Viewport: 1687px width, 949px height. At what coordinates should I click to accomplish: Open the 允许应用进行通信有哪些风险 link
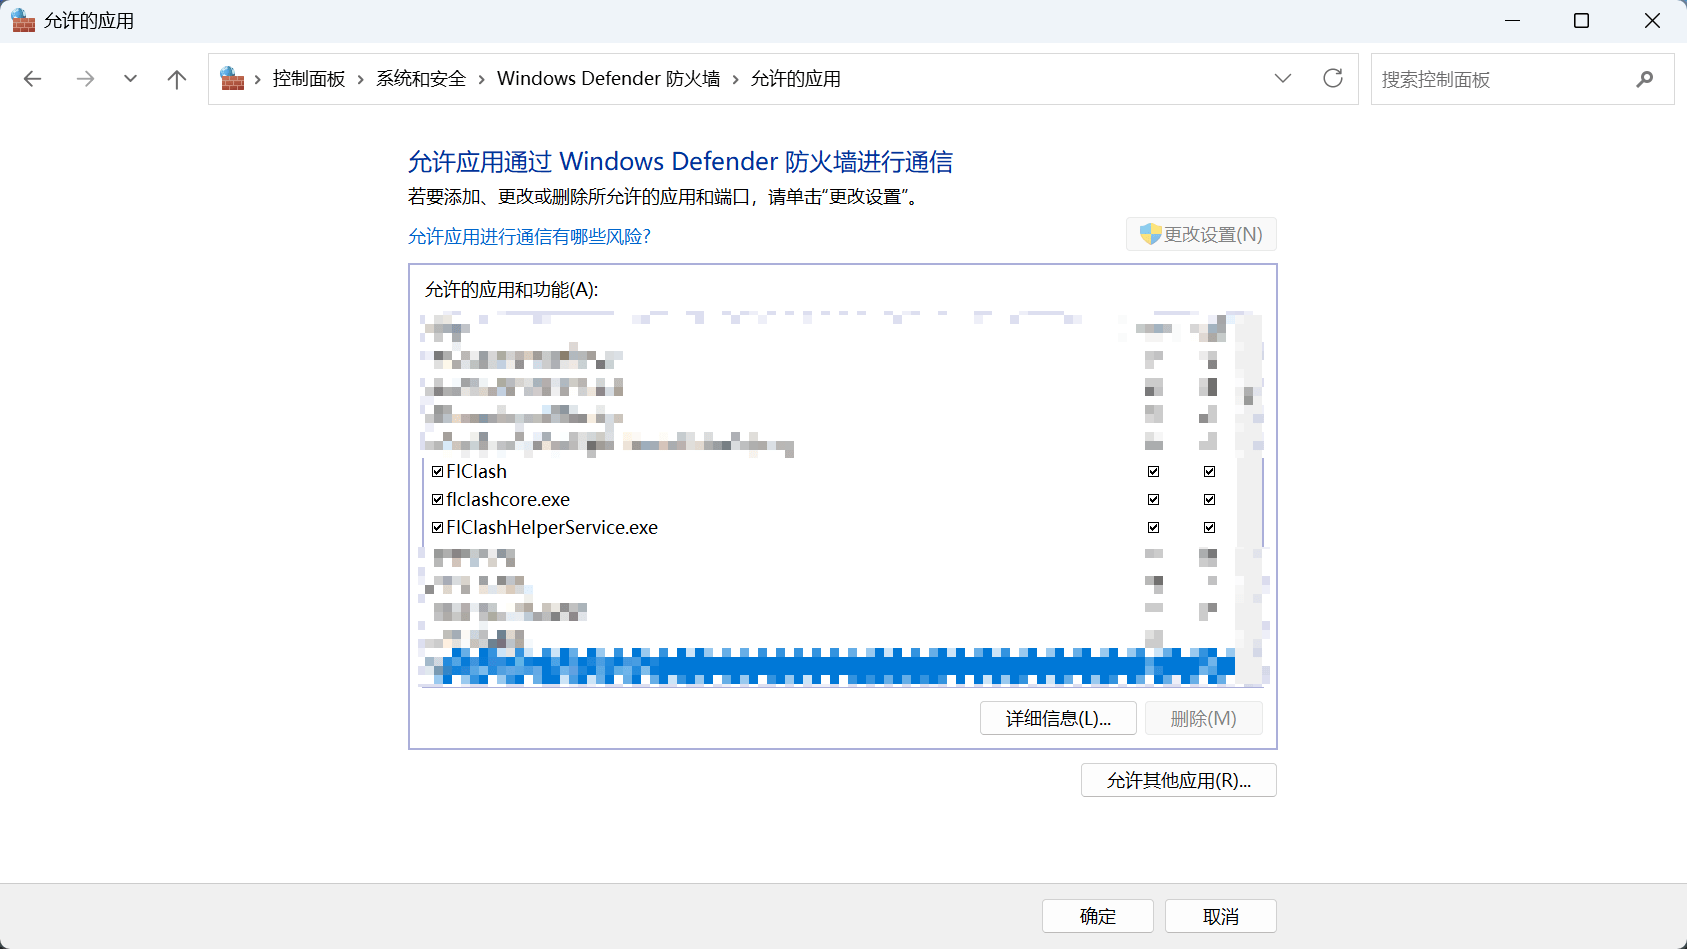click(x=529, y=237)
